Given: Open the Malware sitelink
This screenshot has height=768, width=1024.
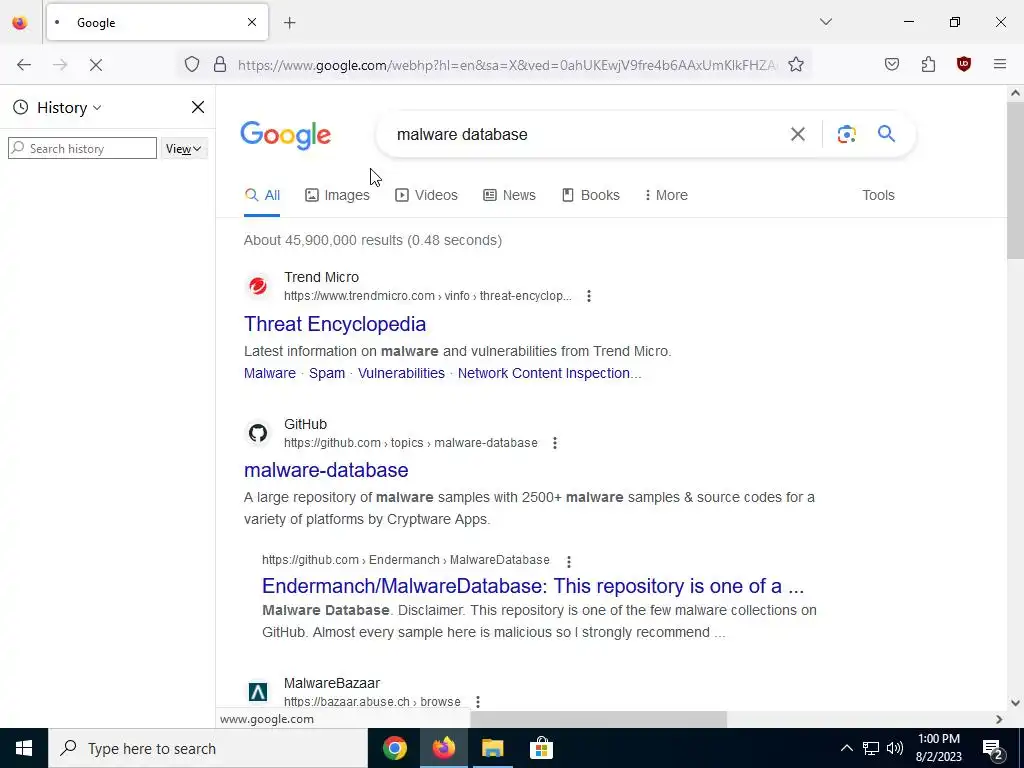Looking at the screenshot, I should [x=270, y=373].
